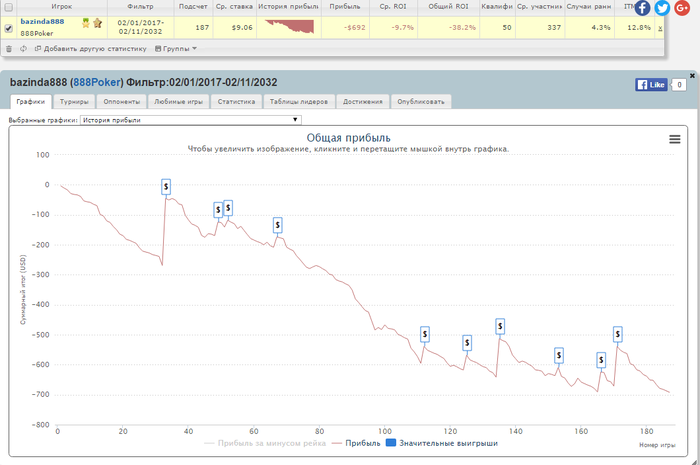The image size is (700, 465).
Task: Click the Игрок column header
Action: [x=62, y=7]
